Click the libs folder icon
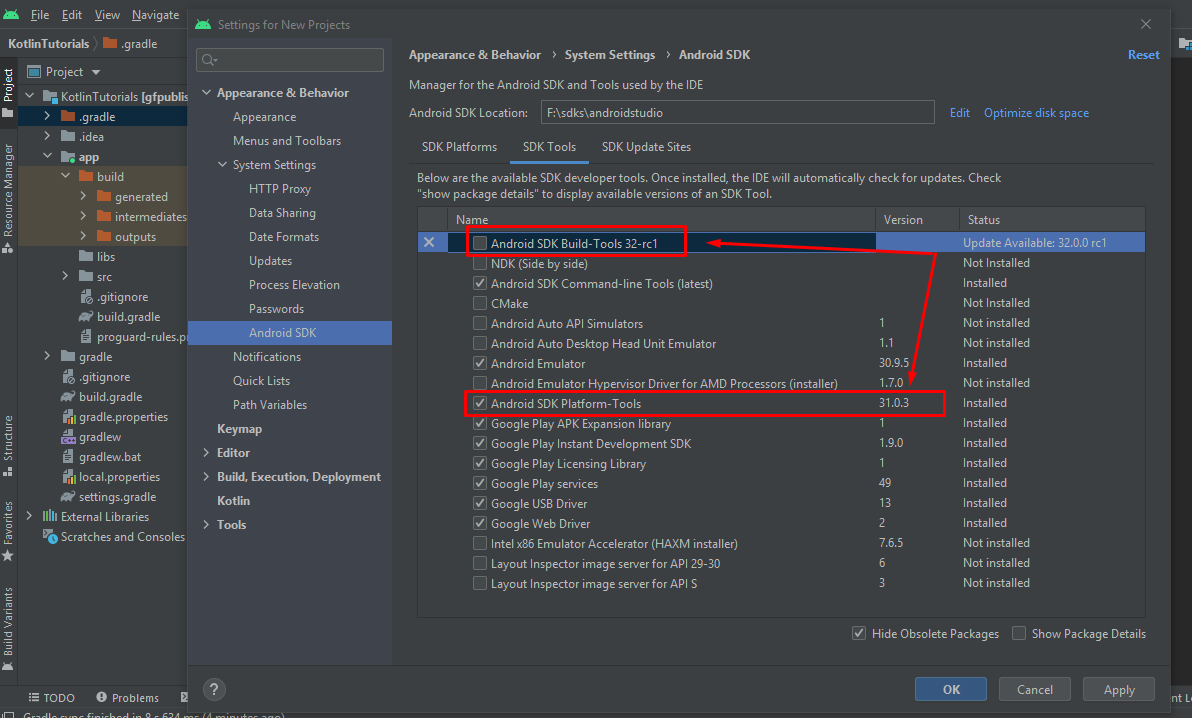The image size is (1192, 718). point(86,256)
